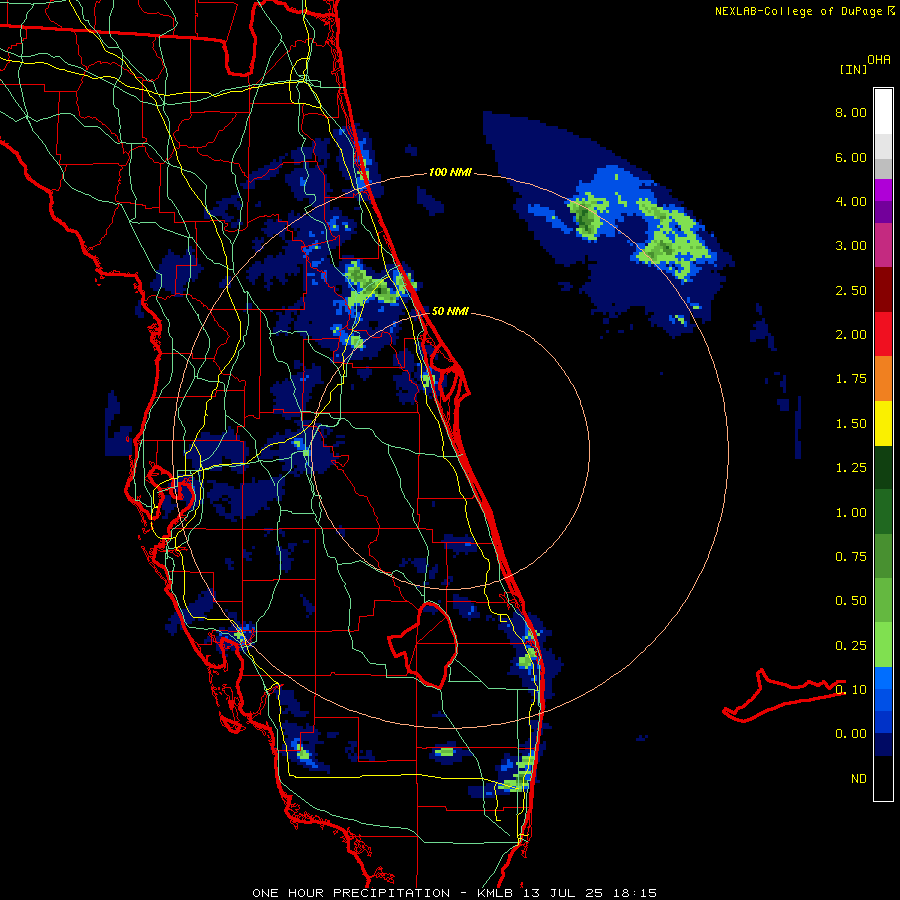Click the 6.00 legend value
Screen dimensions: 900x900
851,157
